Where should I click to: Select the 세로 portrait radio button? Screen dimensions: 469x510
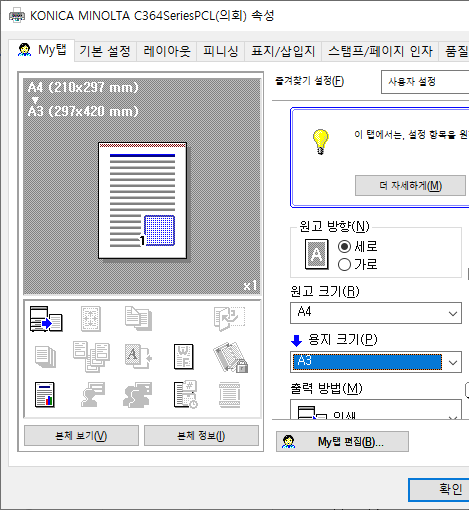tap(344, 247)
